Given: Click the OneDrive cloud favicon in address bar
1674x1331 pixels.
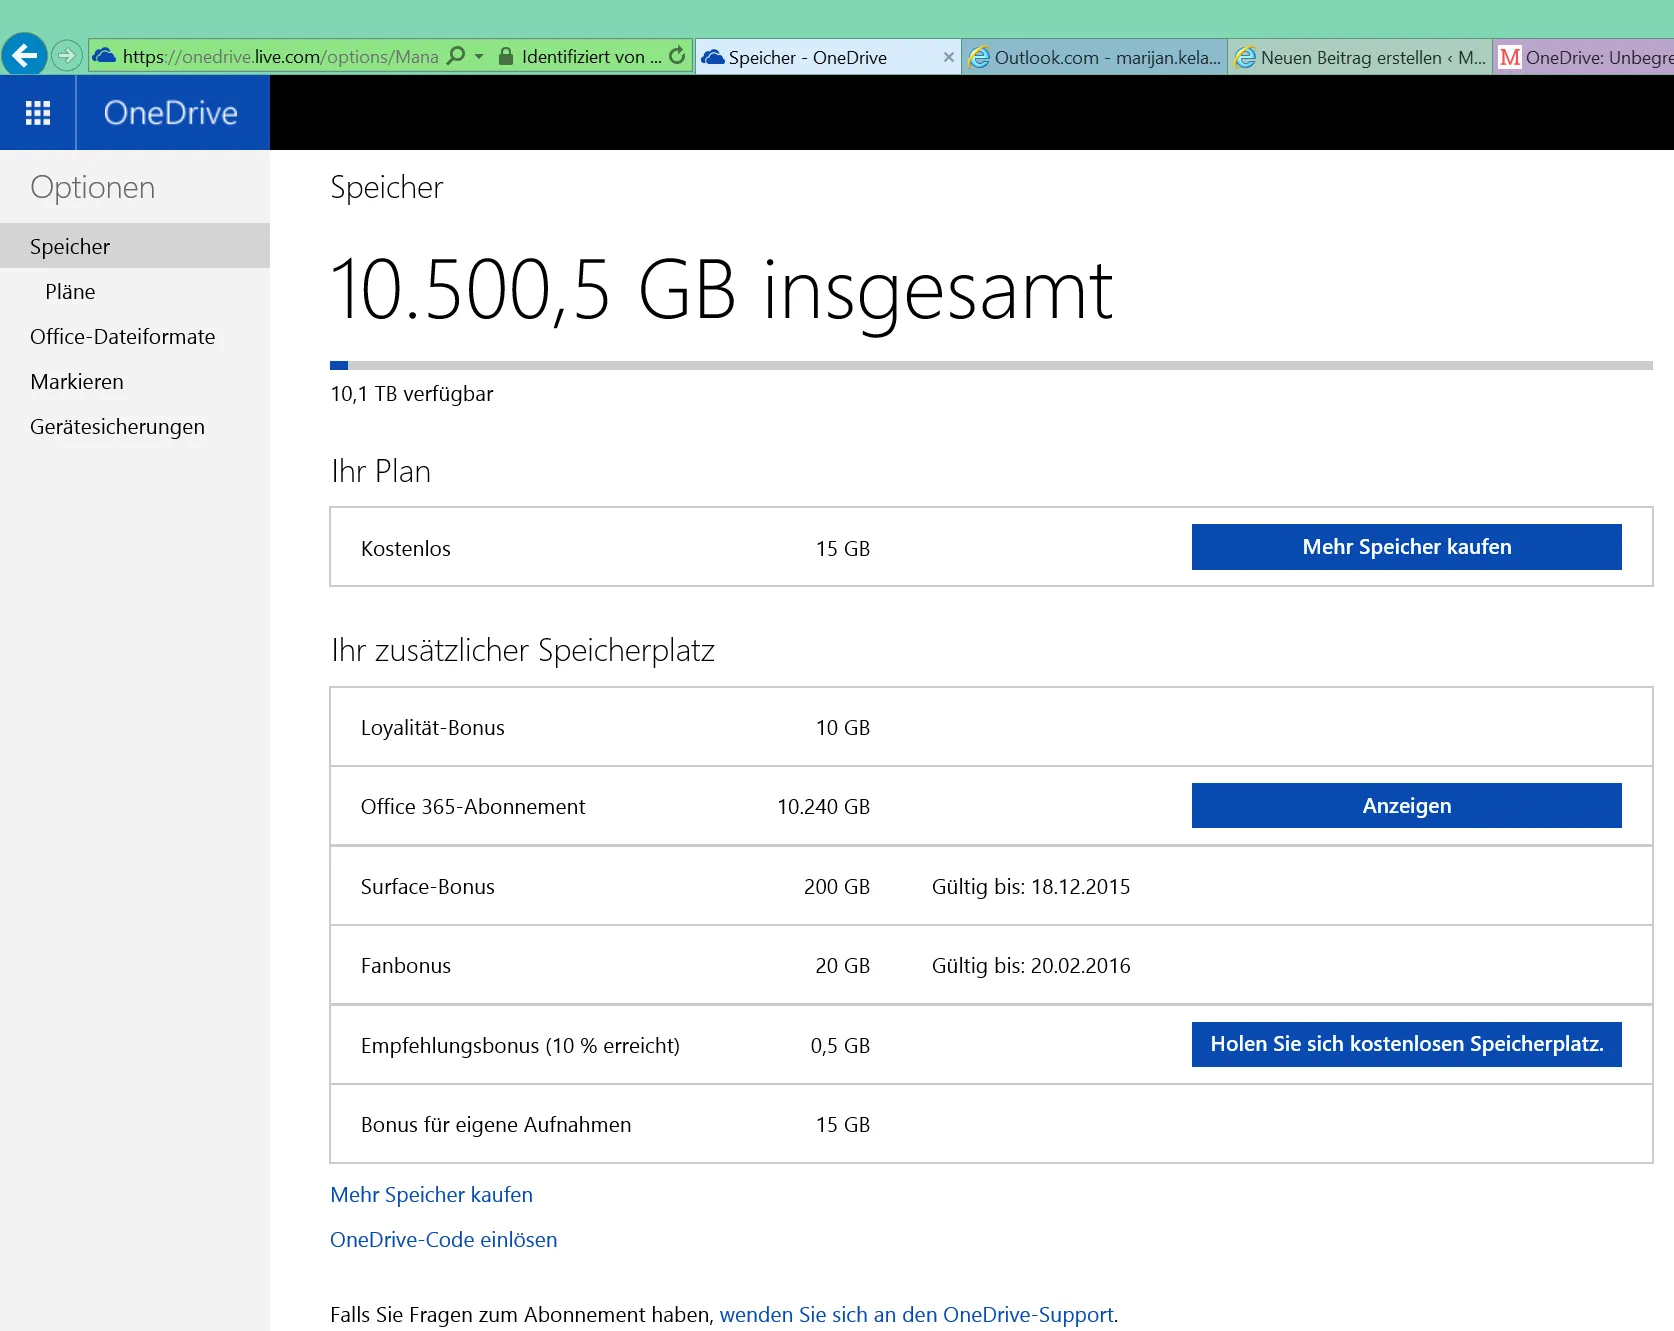Looking at the screenshot, I should coord(104,56).
